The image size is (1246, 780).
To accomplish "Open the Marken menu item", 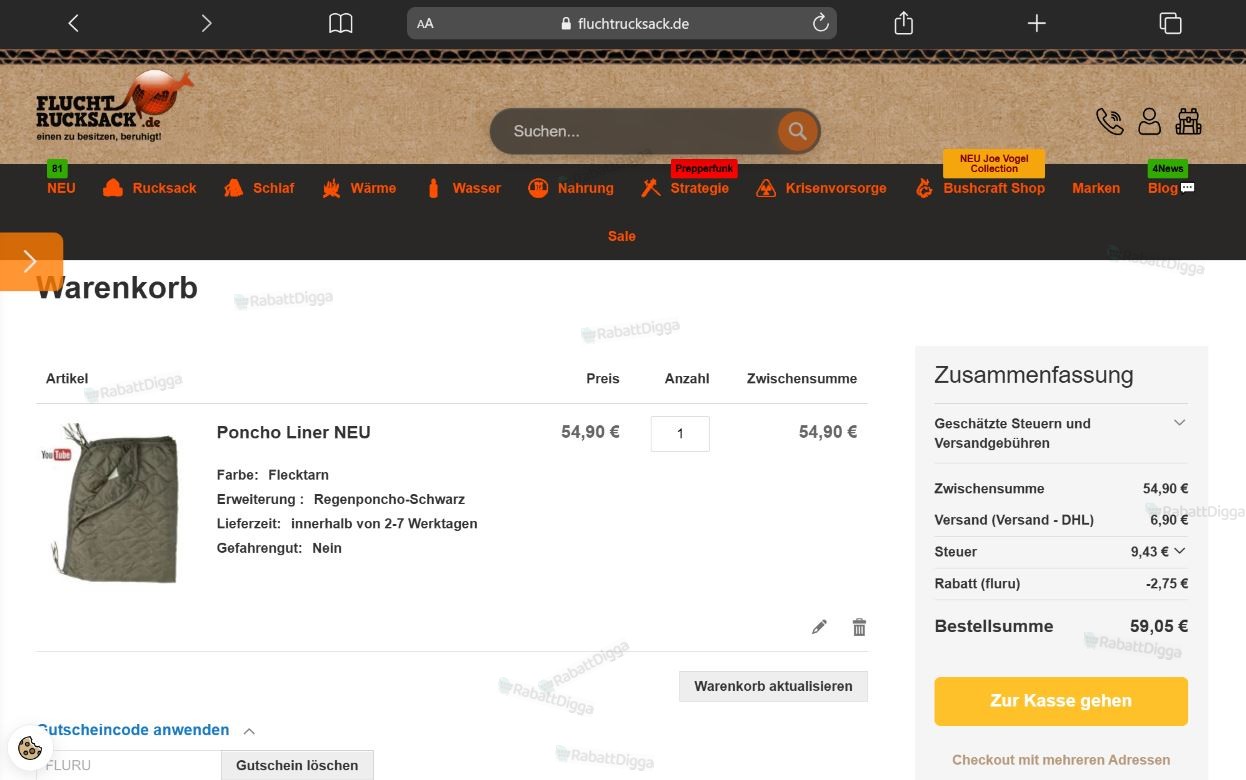I will 1096,188.
